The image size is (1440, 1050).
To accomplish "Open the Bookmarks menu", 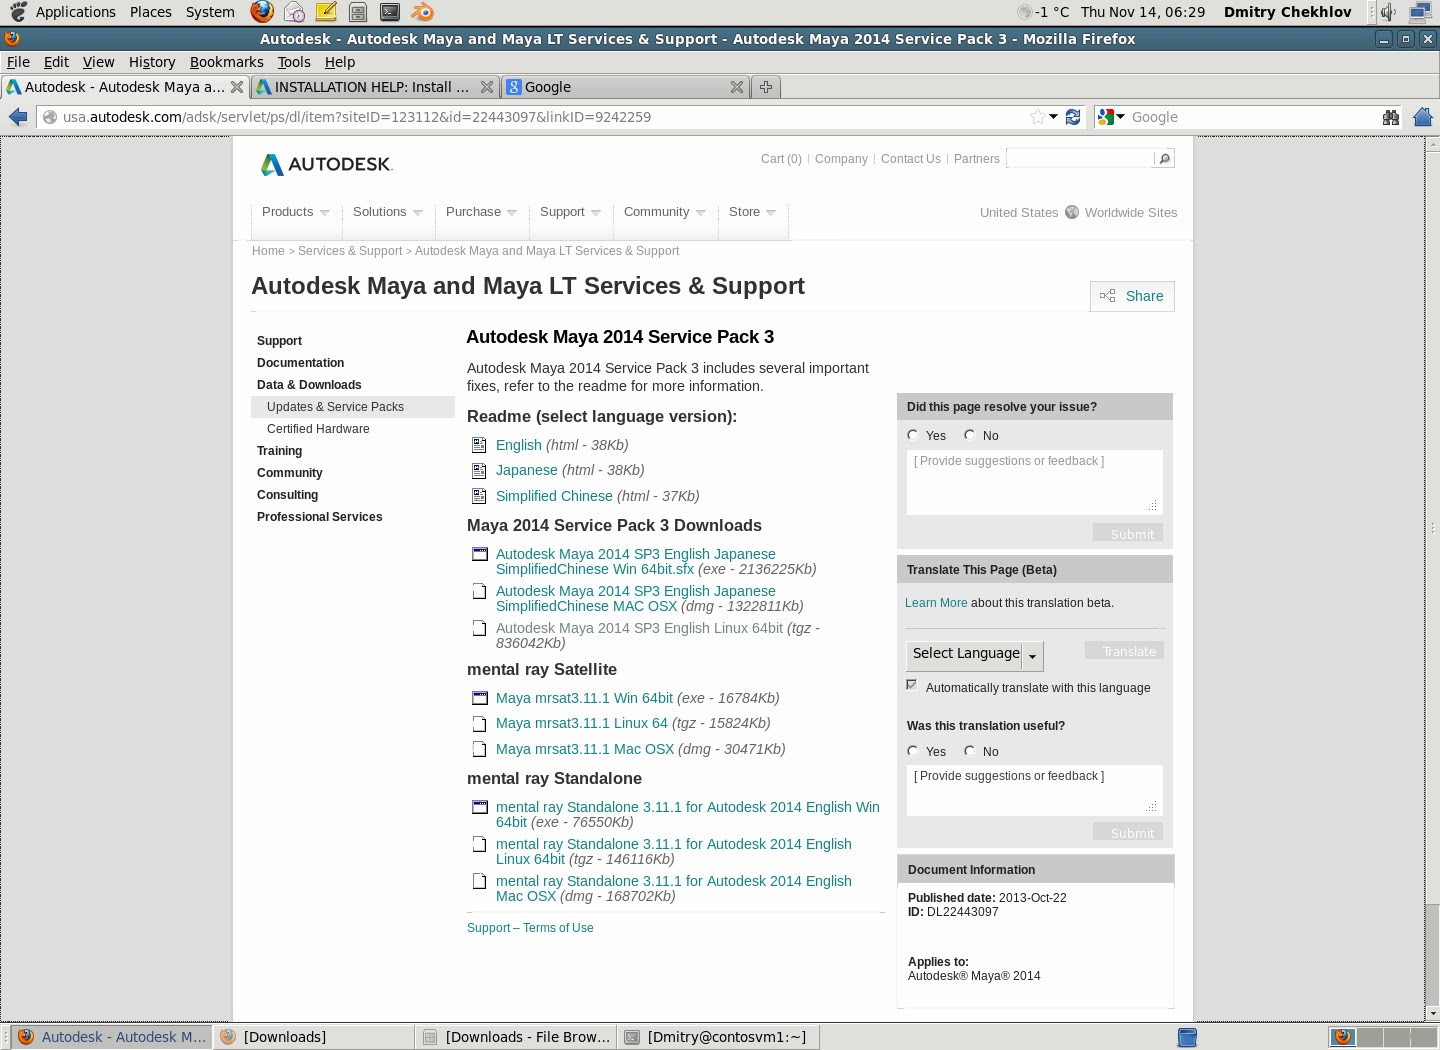I will [227, 62].
